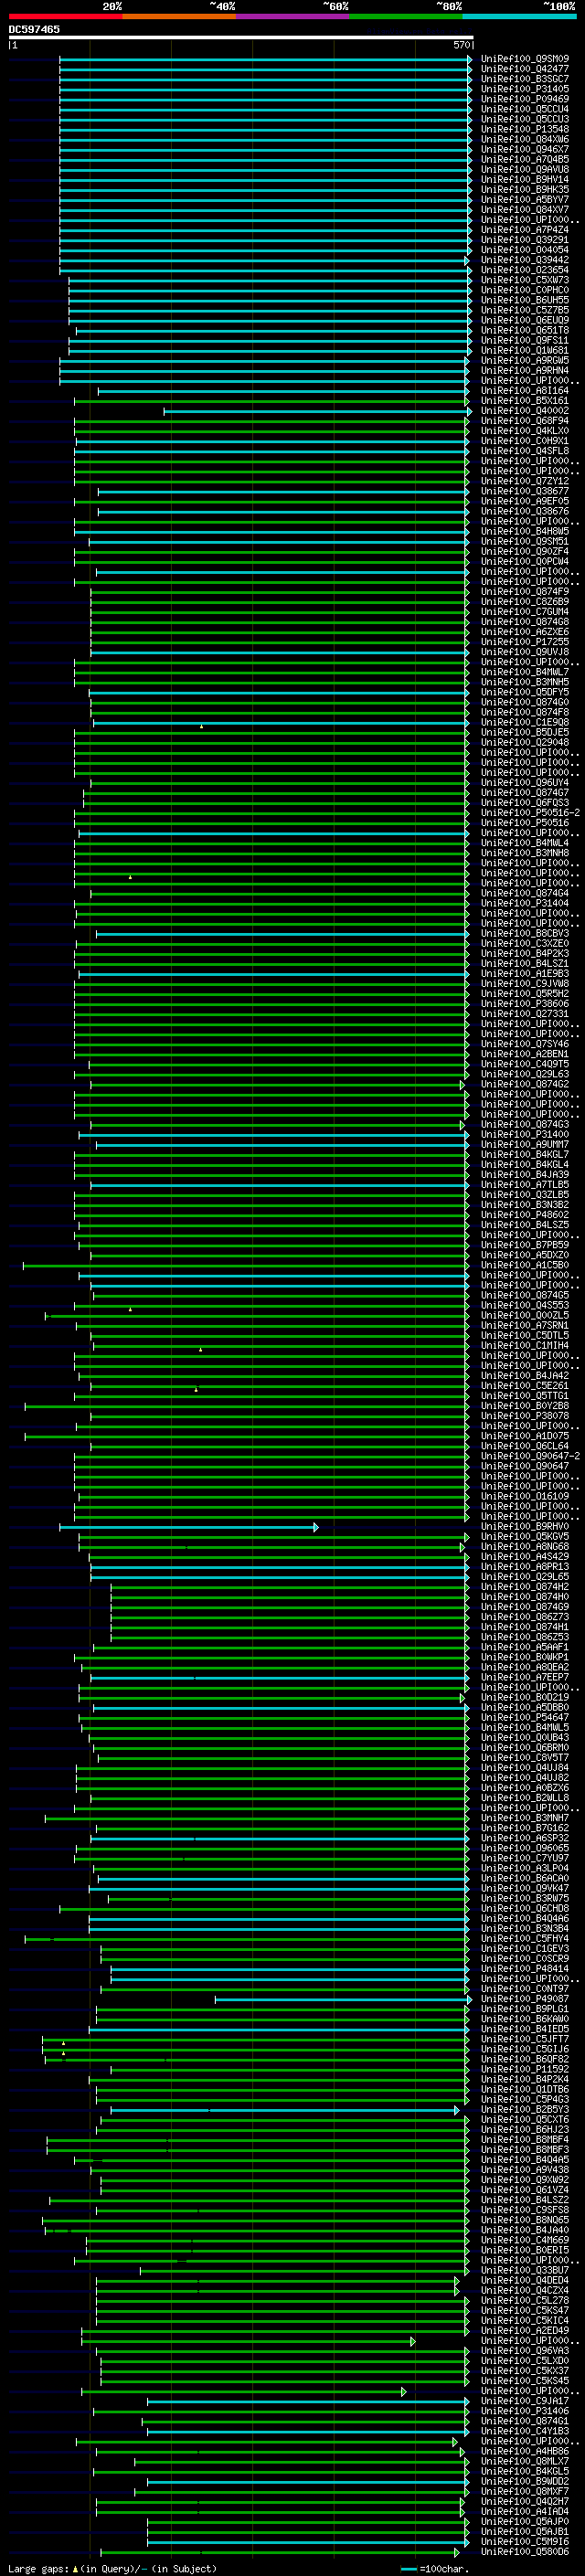Viewport: 585px width, 2576px height.
Task: Select hit label UniRef100_Q40002
Action: (525, 411)
